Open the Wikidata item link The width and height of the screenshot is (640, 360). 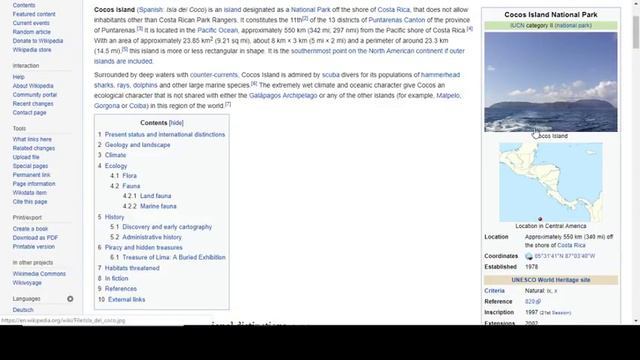tap(29, 193)
